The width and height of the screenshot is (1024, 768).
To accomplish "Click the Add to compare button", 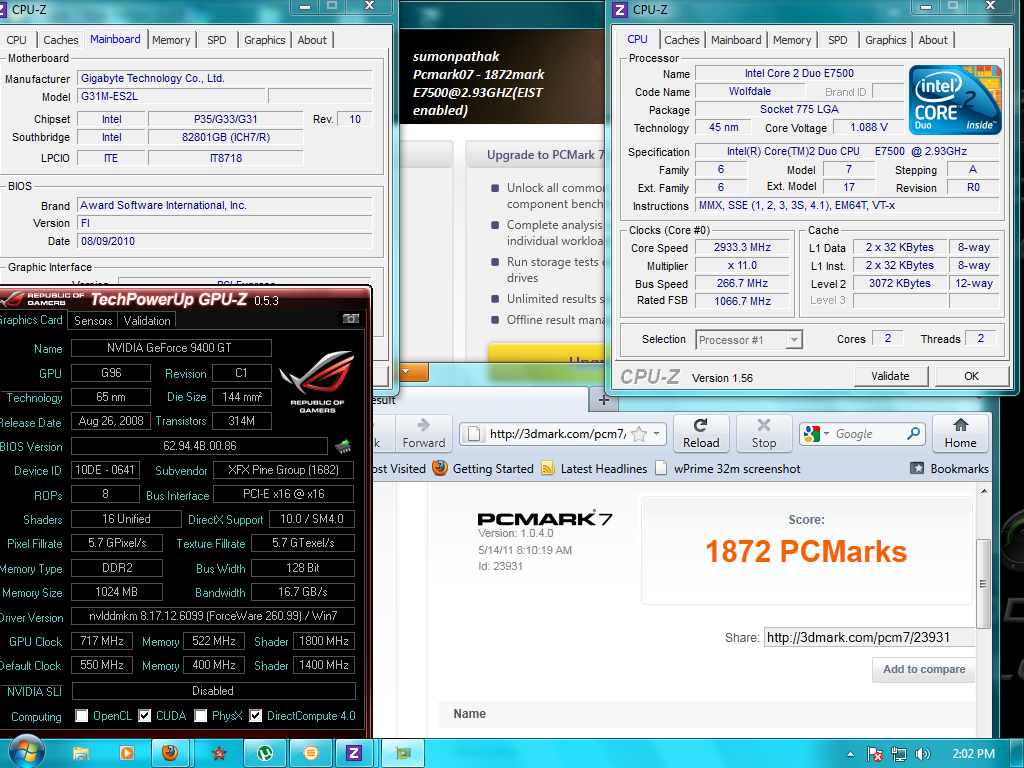I will [x=923, y=669].
